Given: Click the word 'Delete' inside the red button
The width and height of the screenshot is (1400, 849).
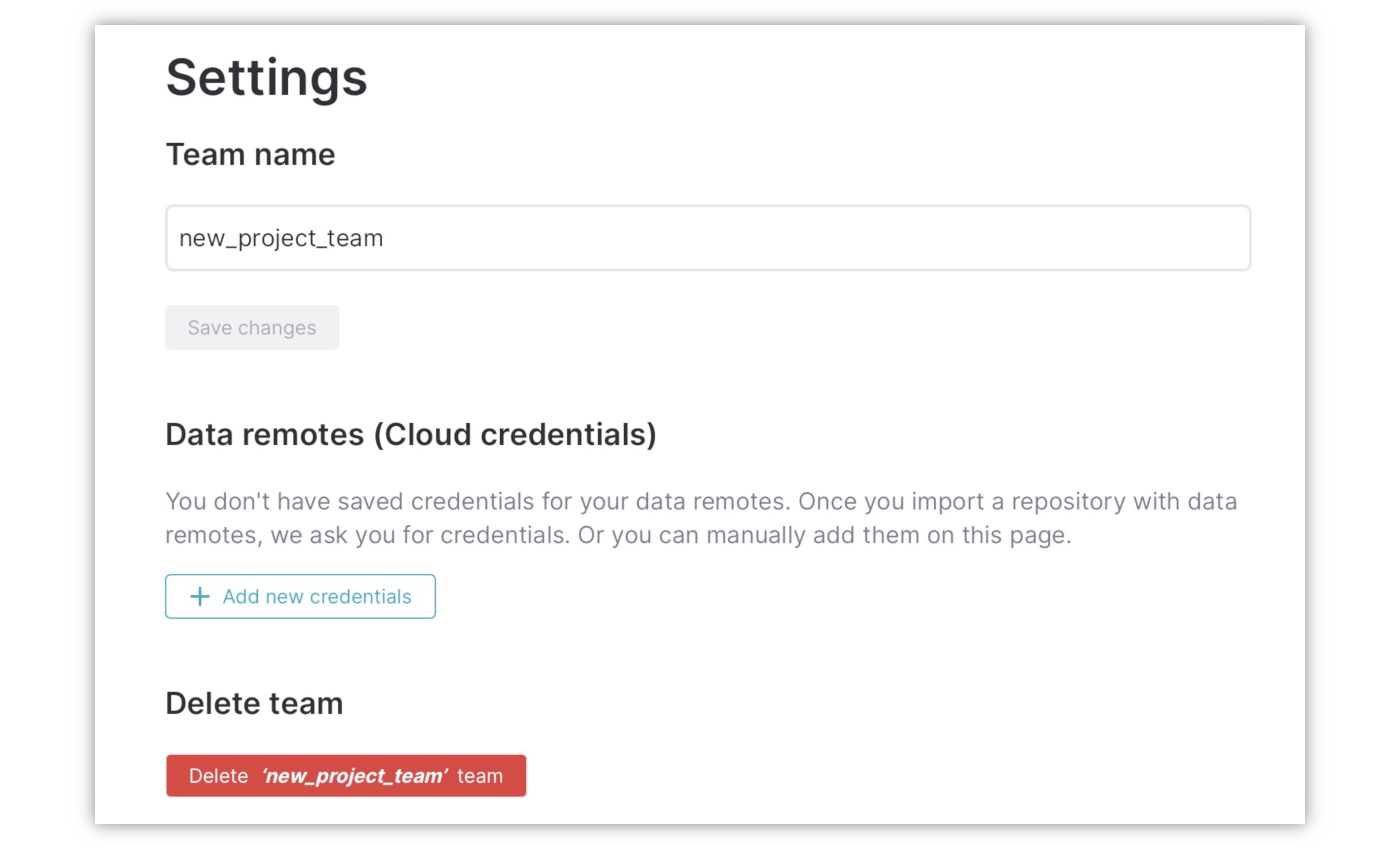Looking at the screenshot, I should 218,777.
